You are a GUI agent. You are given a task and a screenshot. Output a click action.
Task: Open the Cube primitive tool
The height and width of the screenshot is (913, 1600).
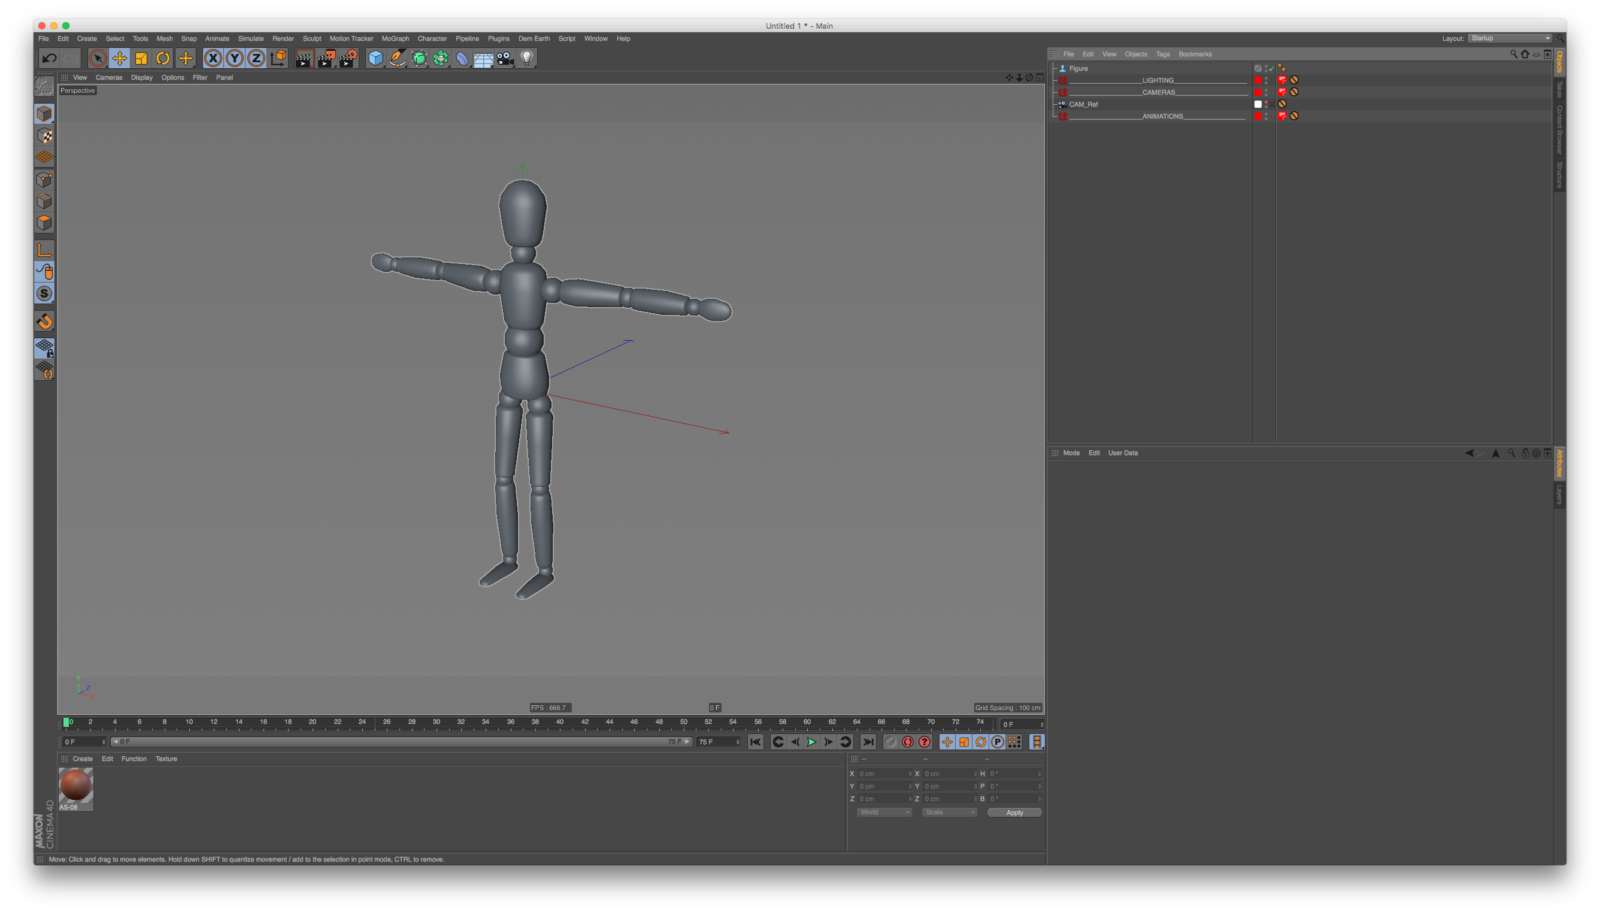pyautogui.click(x=376, y=58)
